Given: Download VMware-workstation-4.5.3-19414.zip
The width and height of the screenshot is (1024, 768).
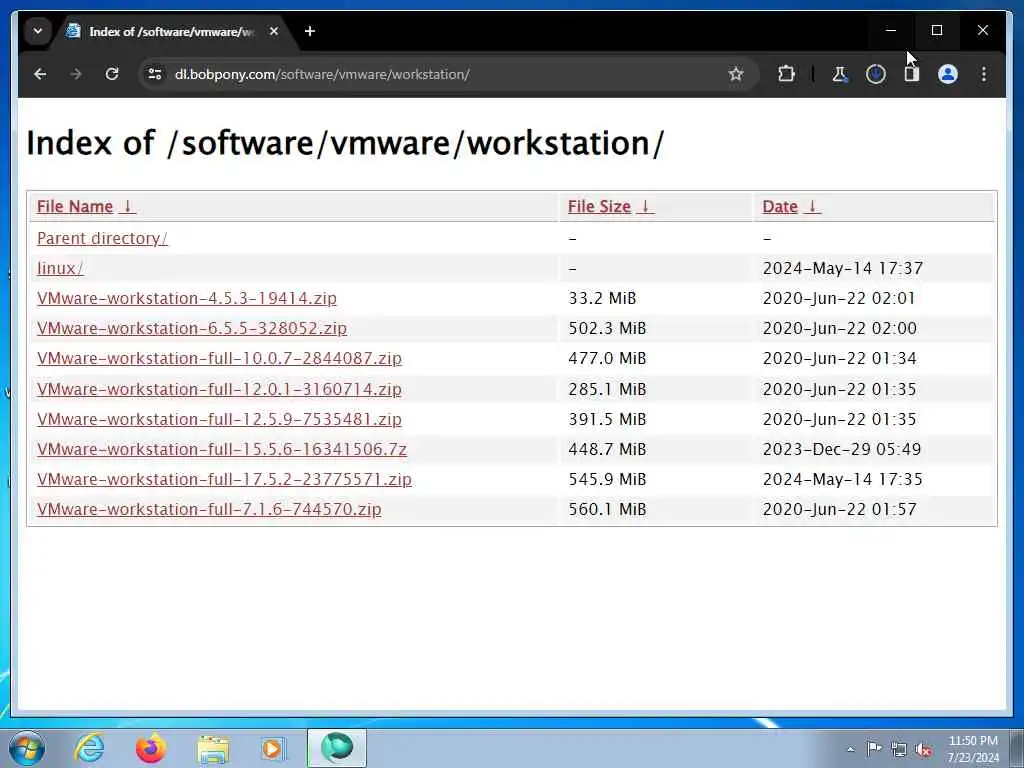Looking at the screenshot, I should coord(187,298).
